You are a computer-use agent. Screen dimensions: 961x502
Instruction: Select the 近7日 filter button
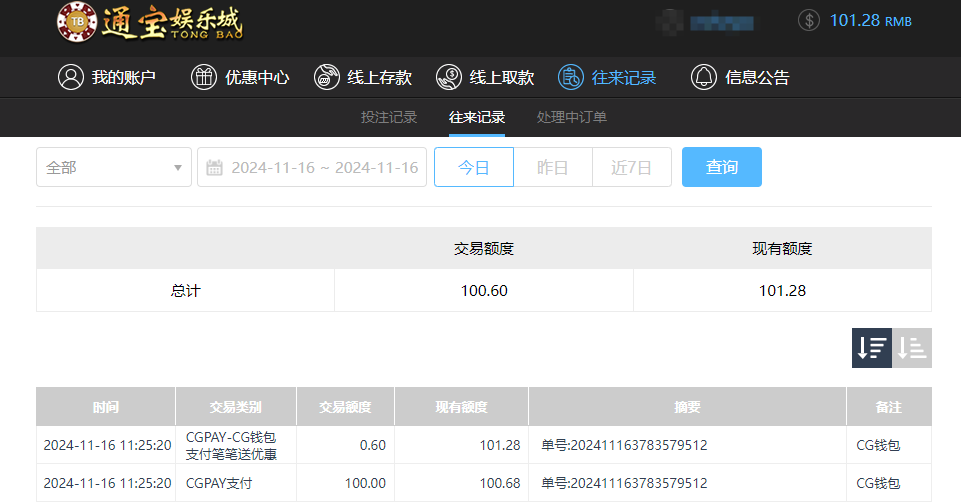pyautogui.click(x=631, y=167)
